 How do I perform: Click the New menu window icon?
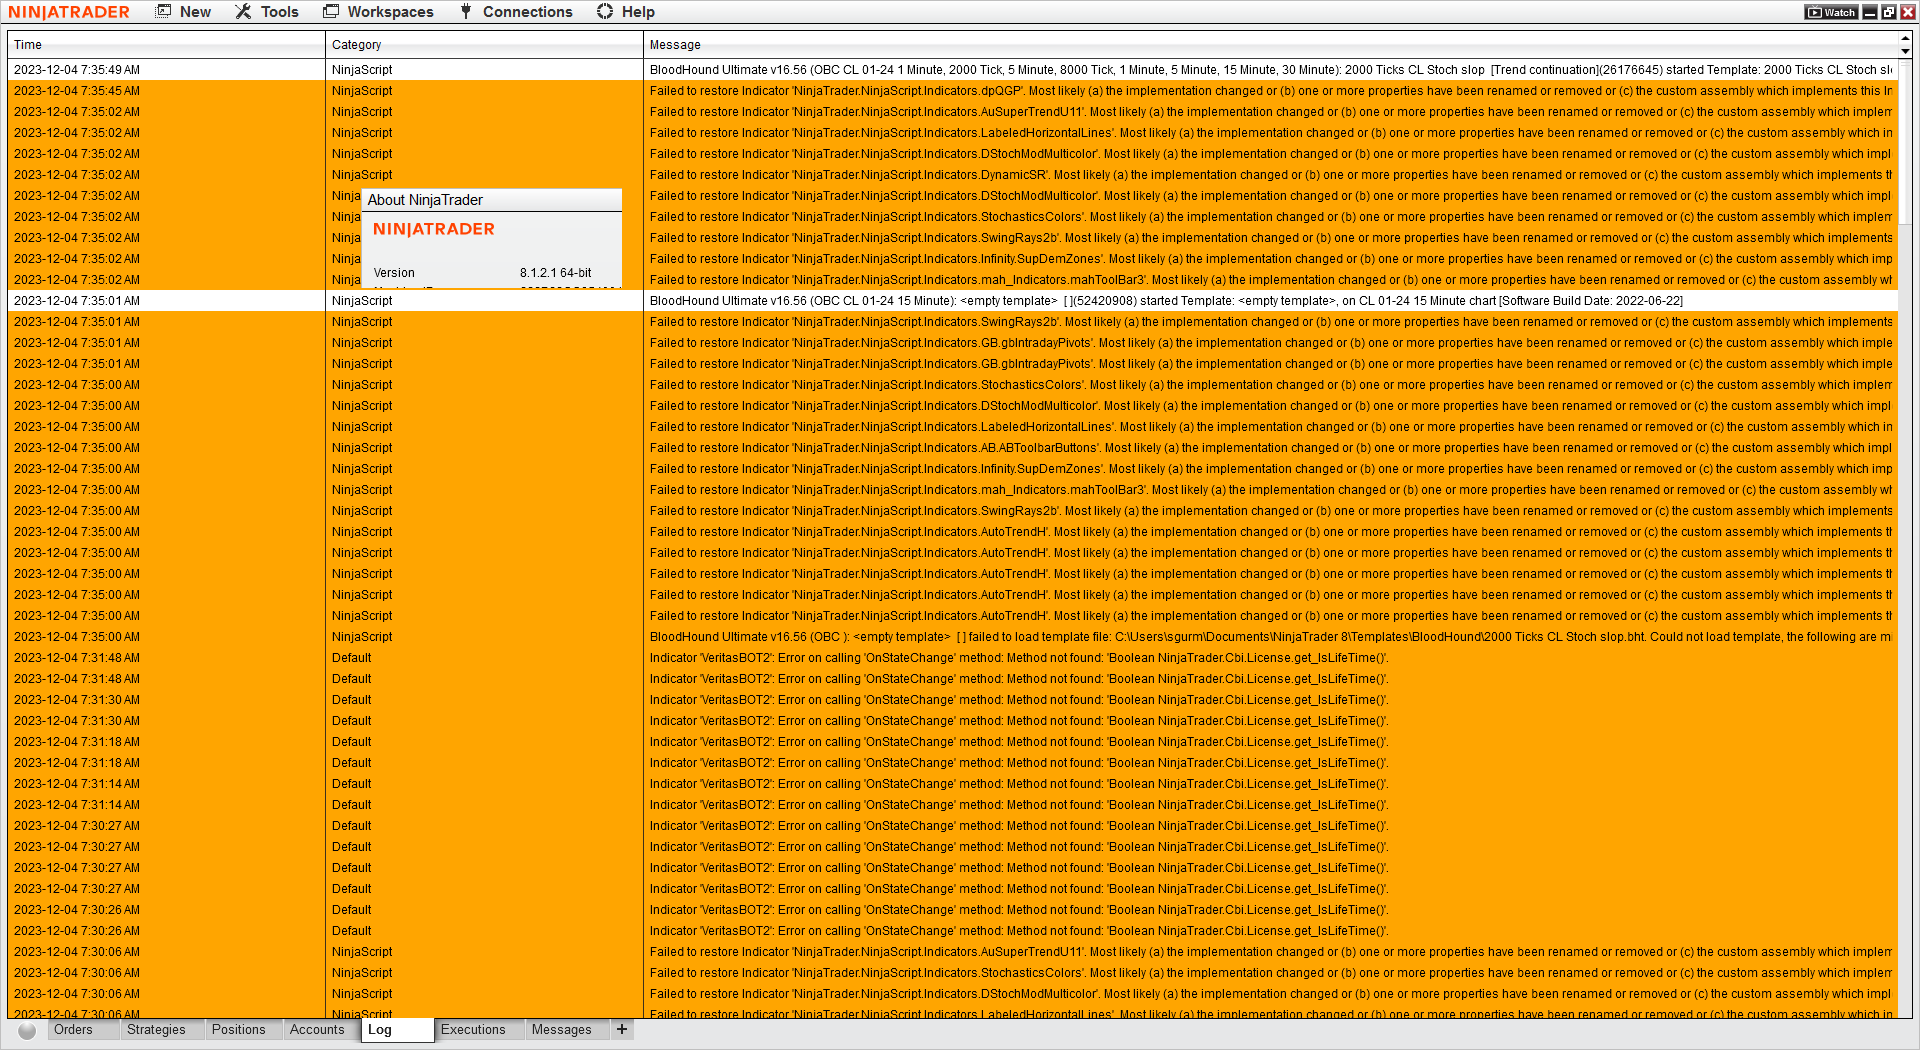pyautogui.click(x=164, y=12)
